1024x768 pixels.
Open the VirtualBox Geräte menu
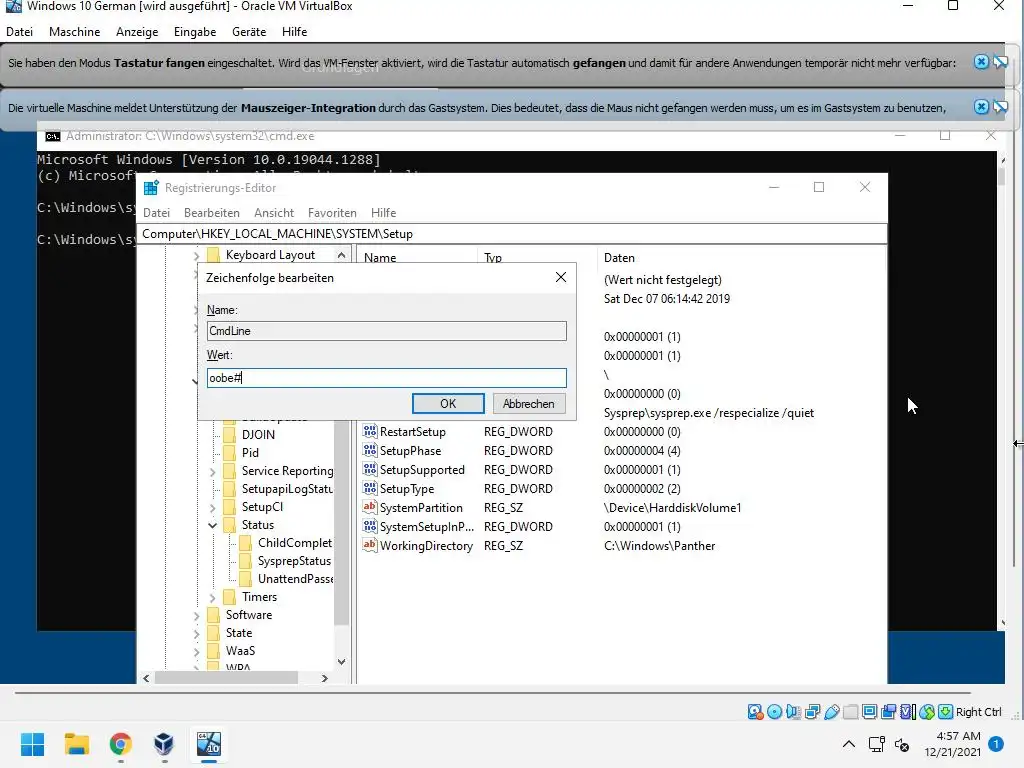[249, 31]
